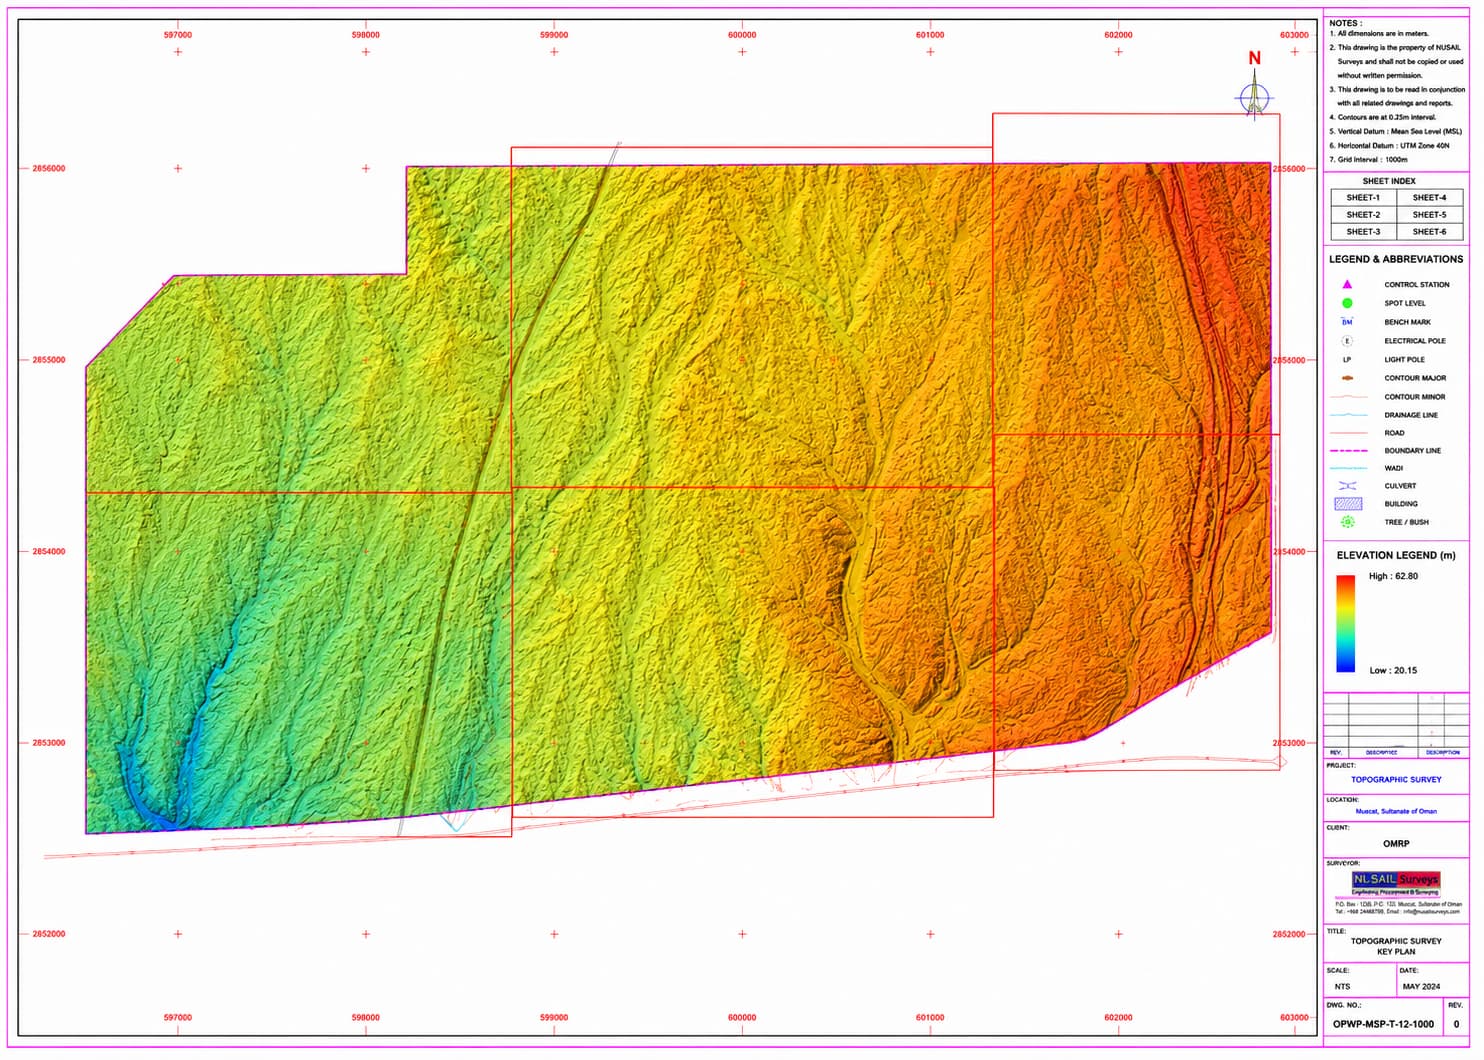The image size is (1484, 1060).
Task: Click the MAY 2024 date value
Action: point(1421,987)
